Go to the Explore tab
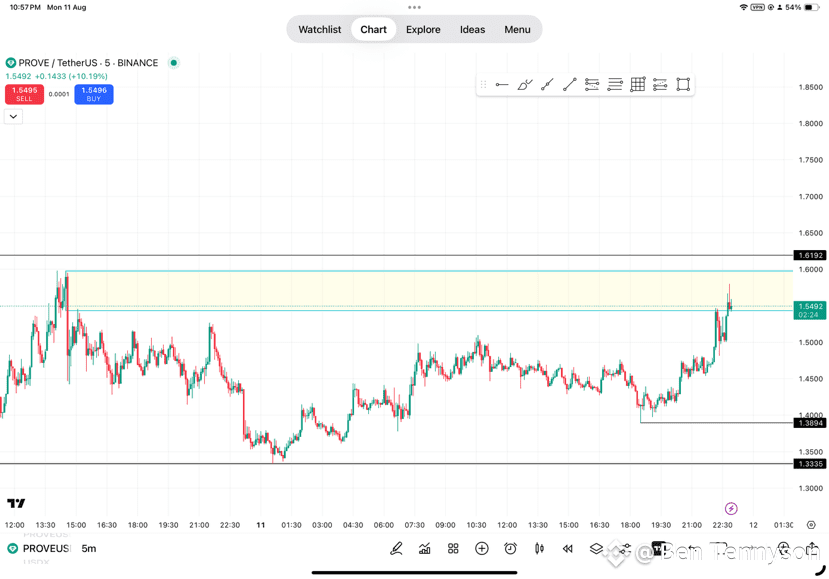This screenshot has height=579, width=829. click(423, 30)
